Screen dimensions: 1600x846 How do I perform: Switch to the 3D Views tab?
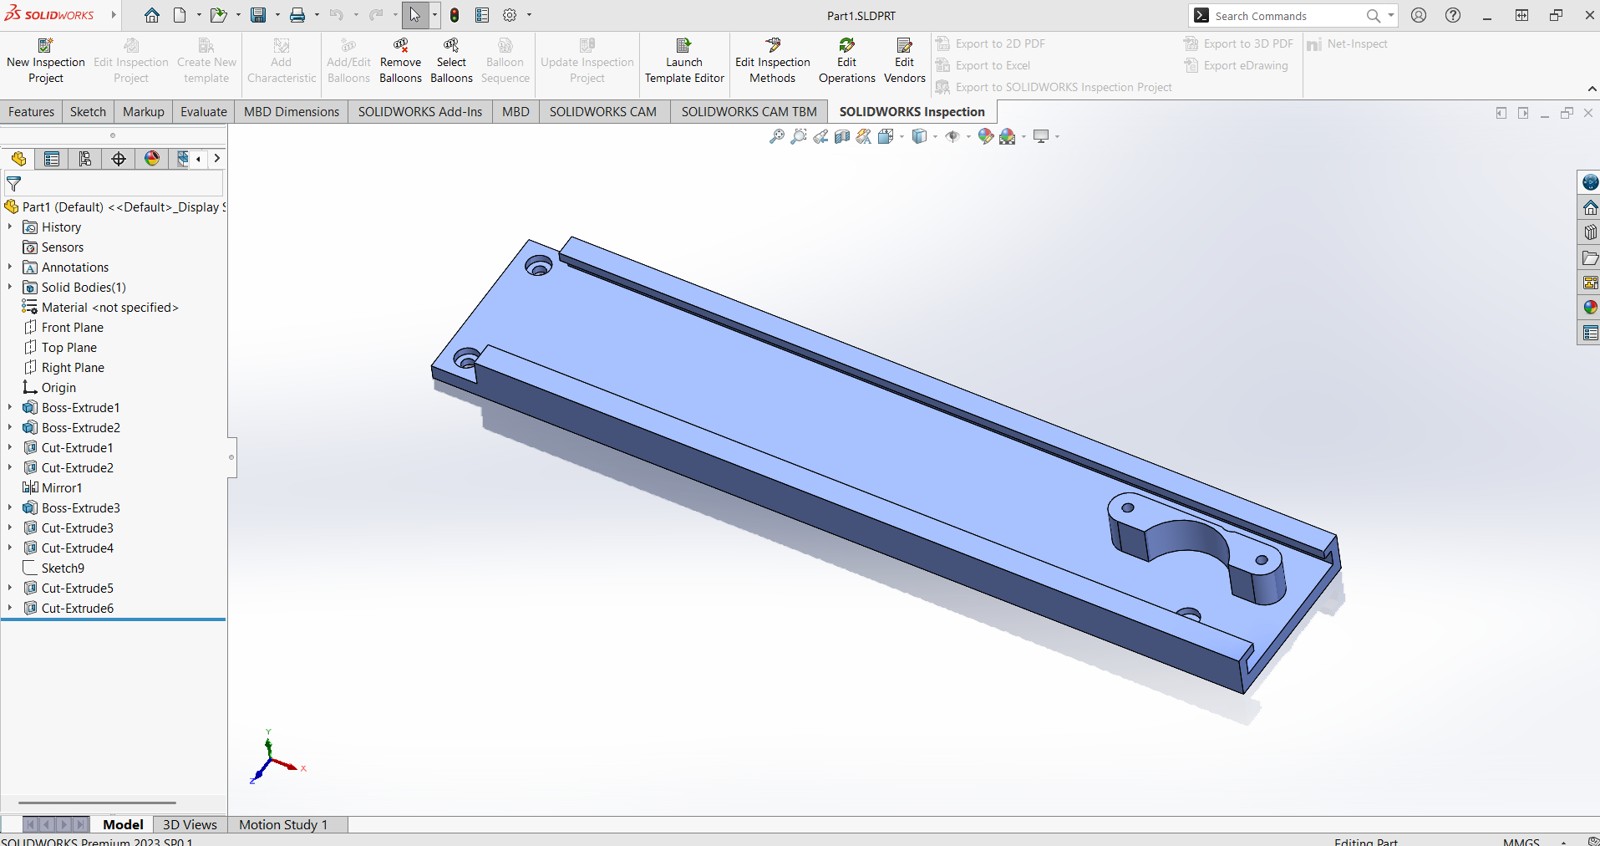(x=190, y=825)
